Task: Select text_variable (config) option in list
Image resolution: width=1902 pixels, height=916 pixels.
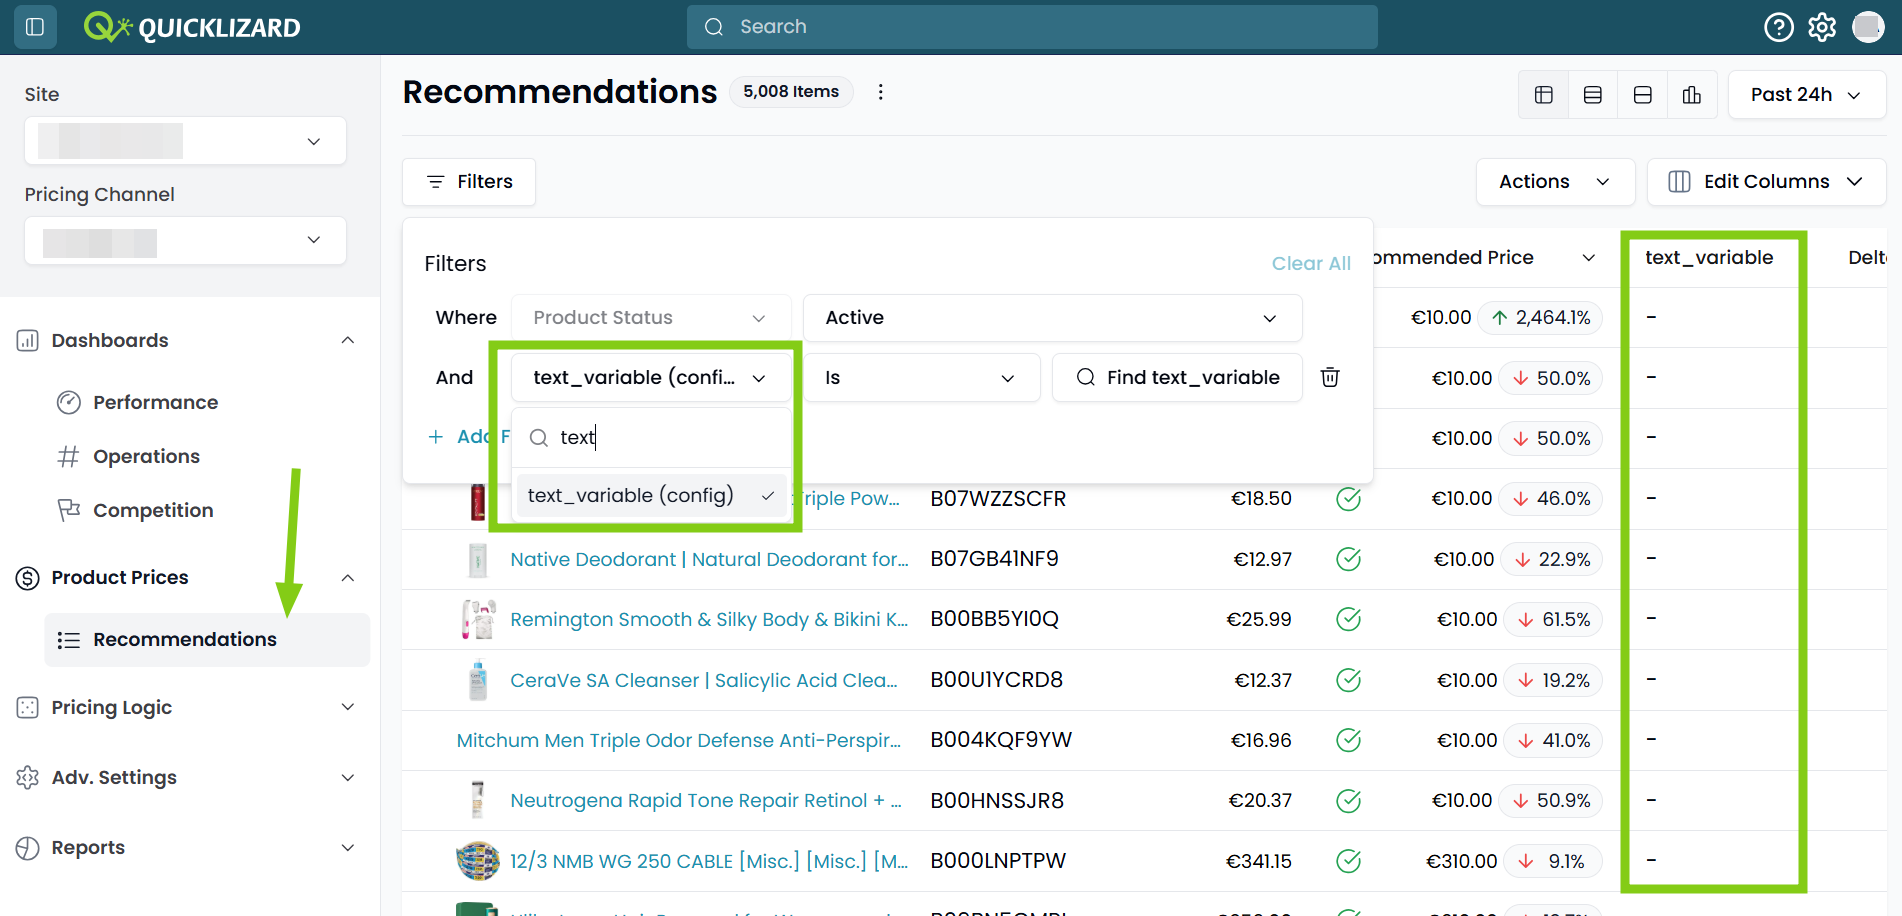Action: [x=651, y=496]
